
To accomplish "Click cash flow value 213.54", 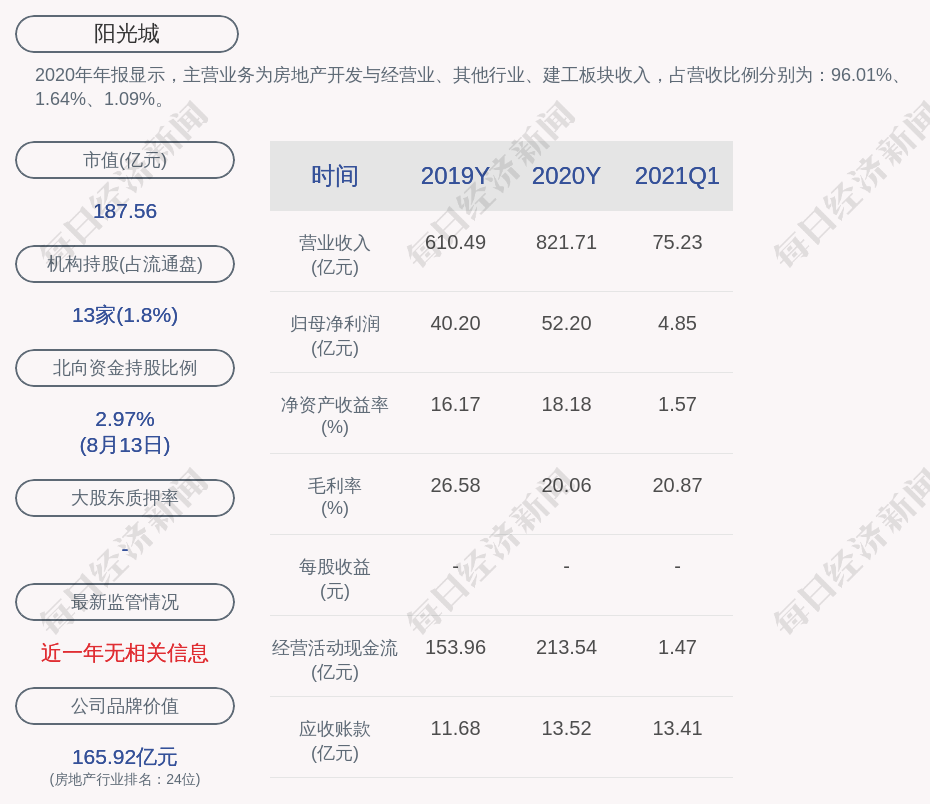I will tap(566, 647).
